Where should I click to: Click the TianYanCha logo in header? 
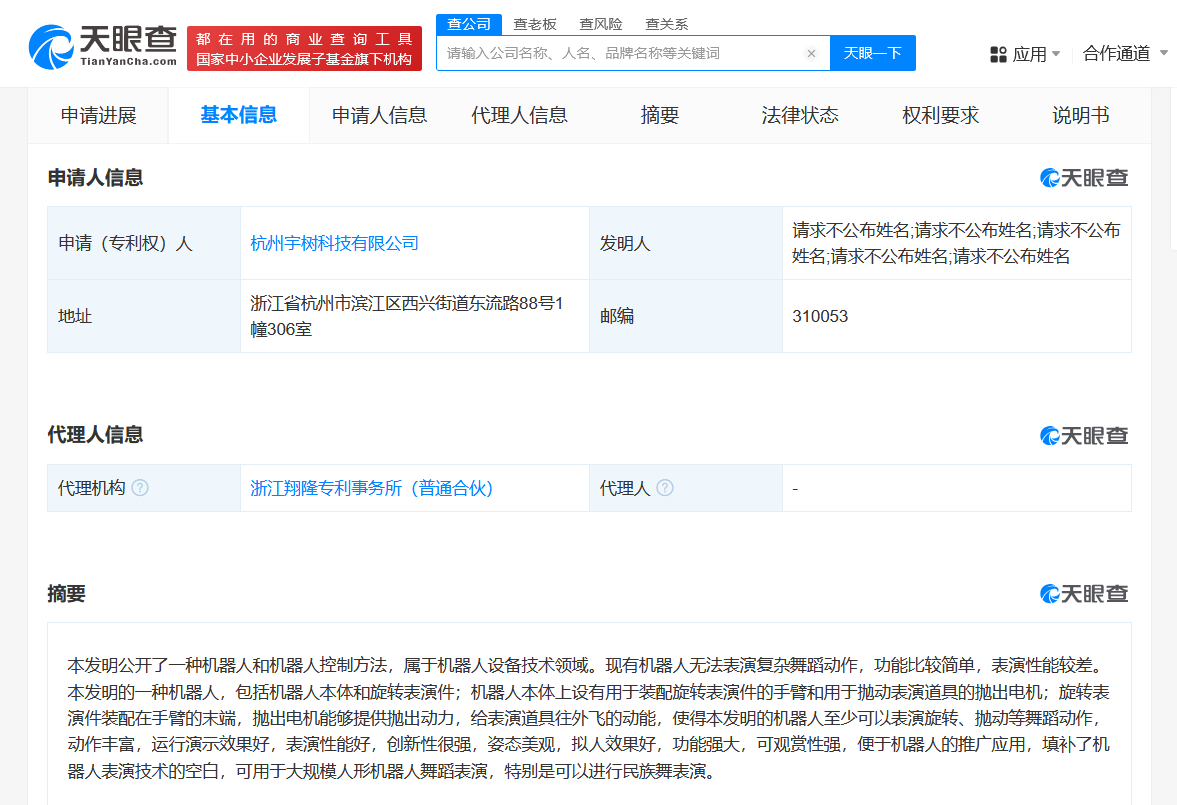click(x=102, y=46)
